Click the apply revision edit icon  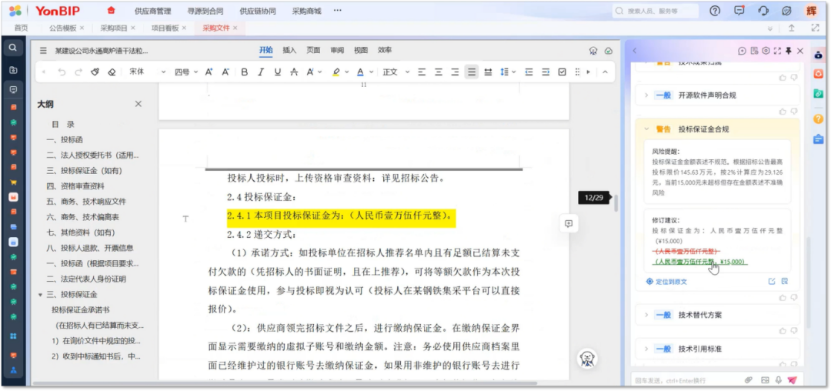click(x=772, y=281)
